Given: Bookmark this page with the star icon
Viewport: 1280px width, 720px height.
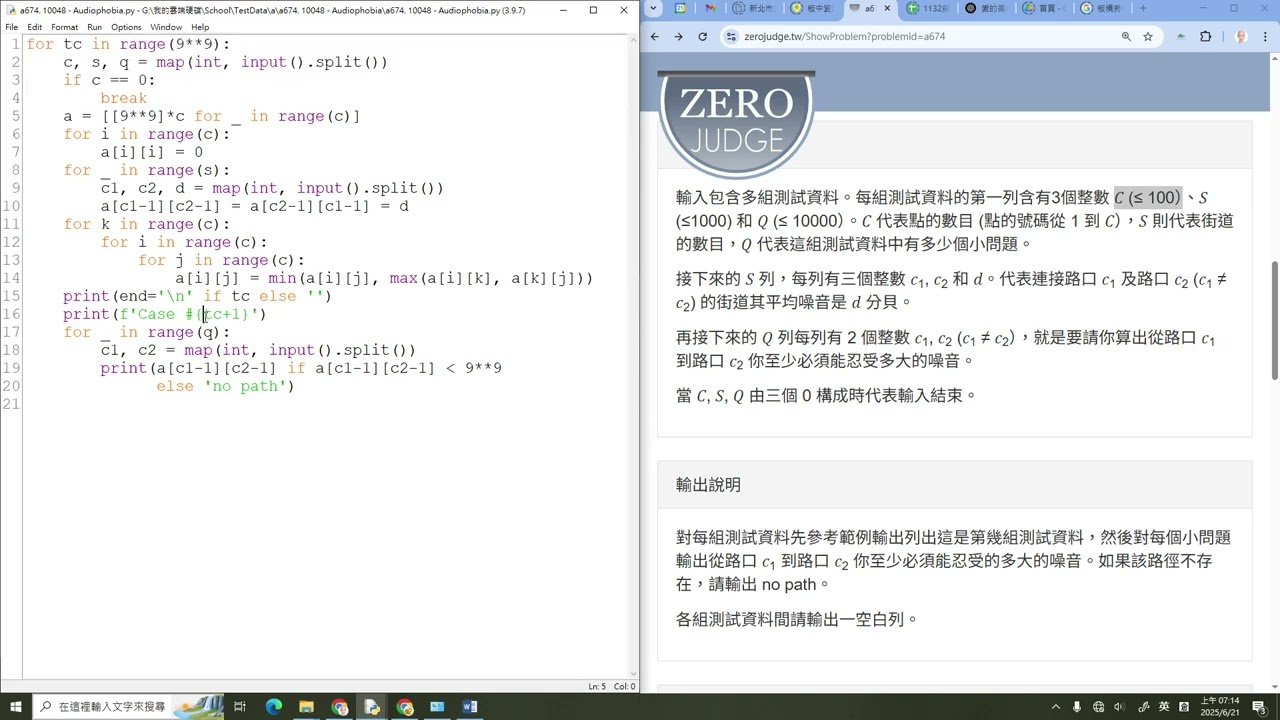Looking at the screenshot, I should coord(1148,36).
